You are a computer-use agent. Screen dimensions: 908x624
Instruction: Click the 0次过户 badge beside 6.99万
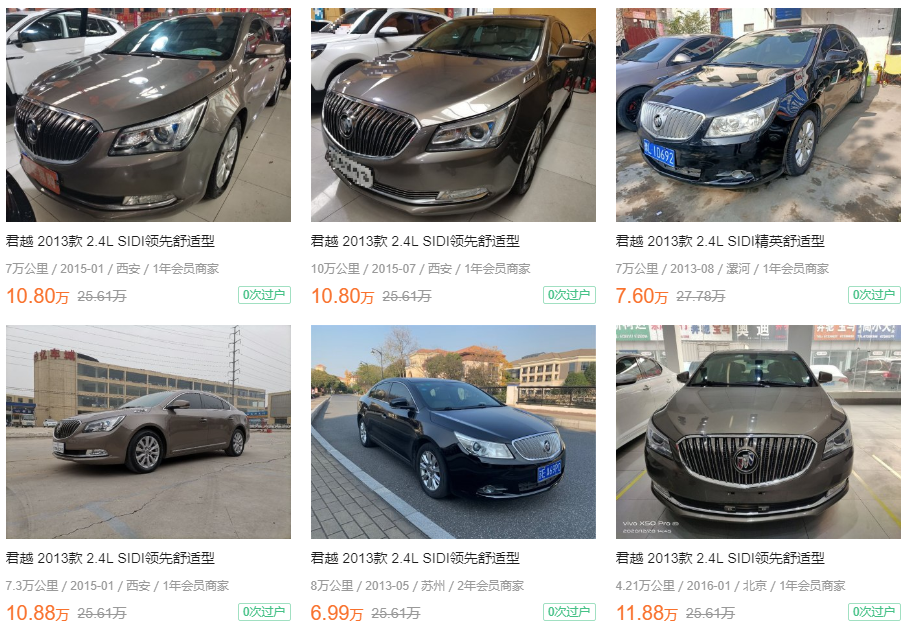(569, 612)
